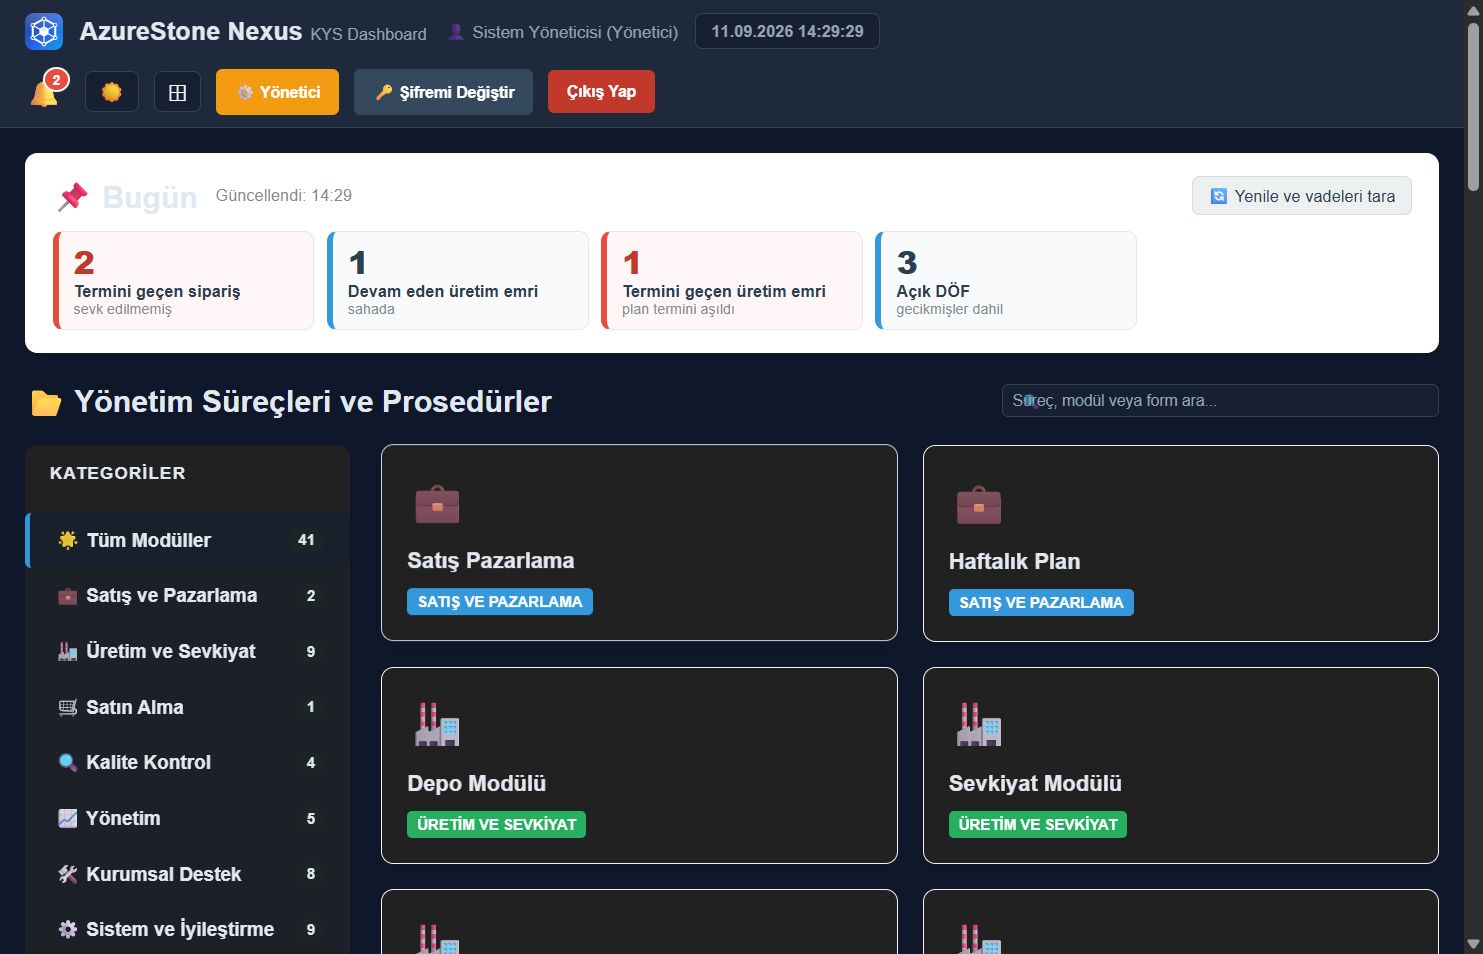Open the Açık DÖF card
Screen dimensions: 1483x954
[1006, 281]
